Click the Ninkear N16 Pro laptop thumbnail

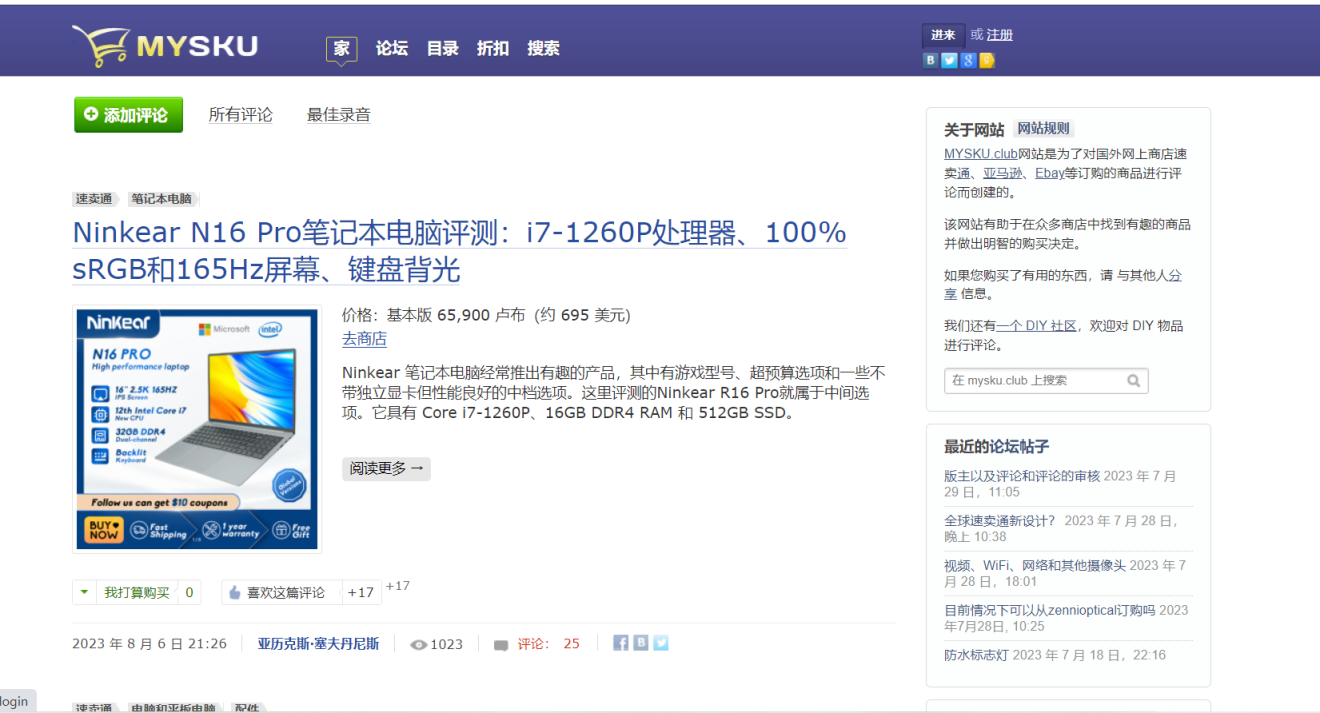(x=196, y=427)
